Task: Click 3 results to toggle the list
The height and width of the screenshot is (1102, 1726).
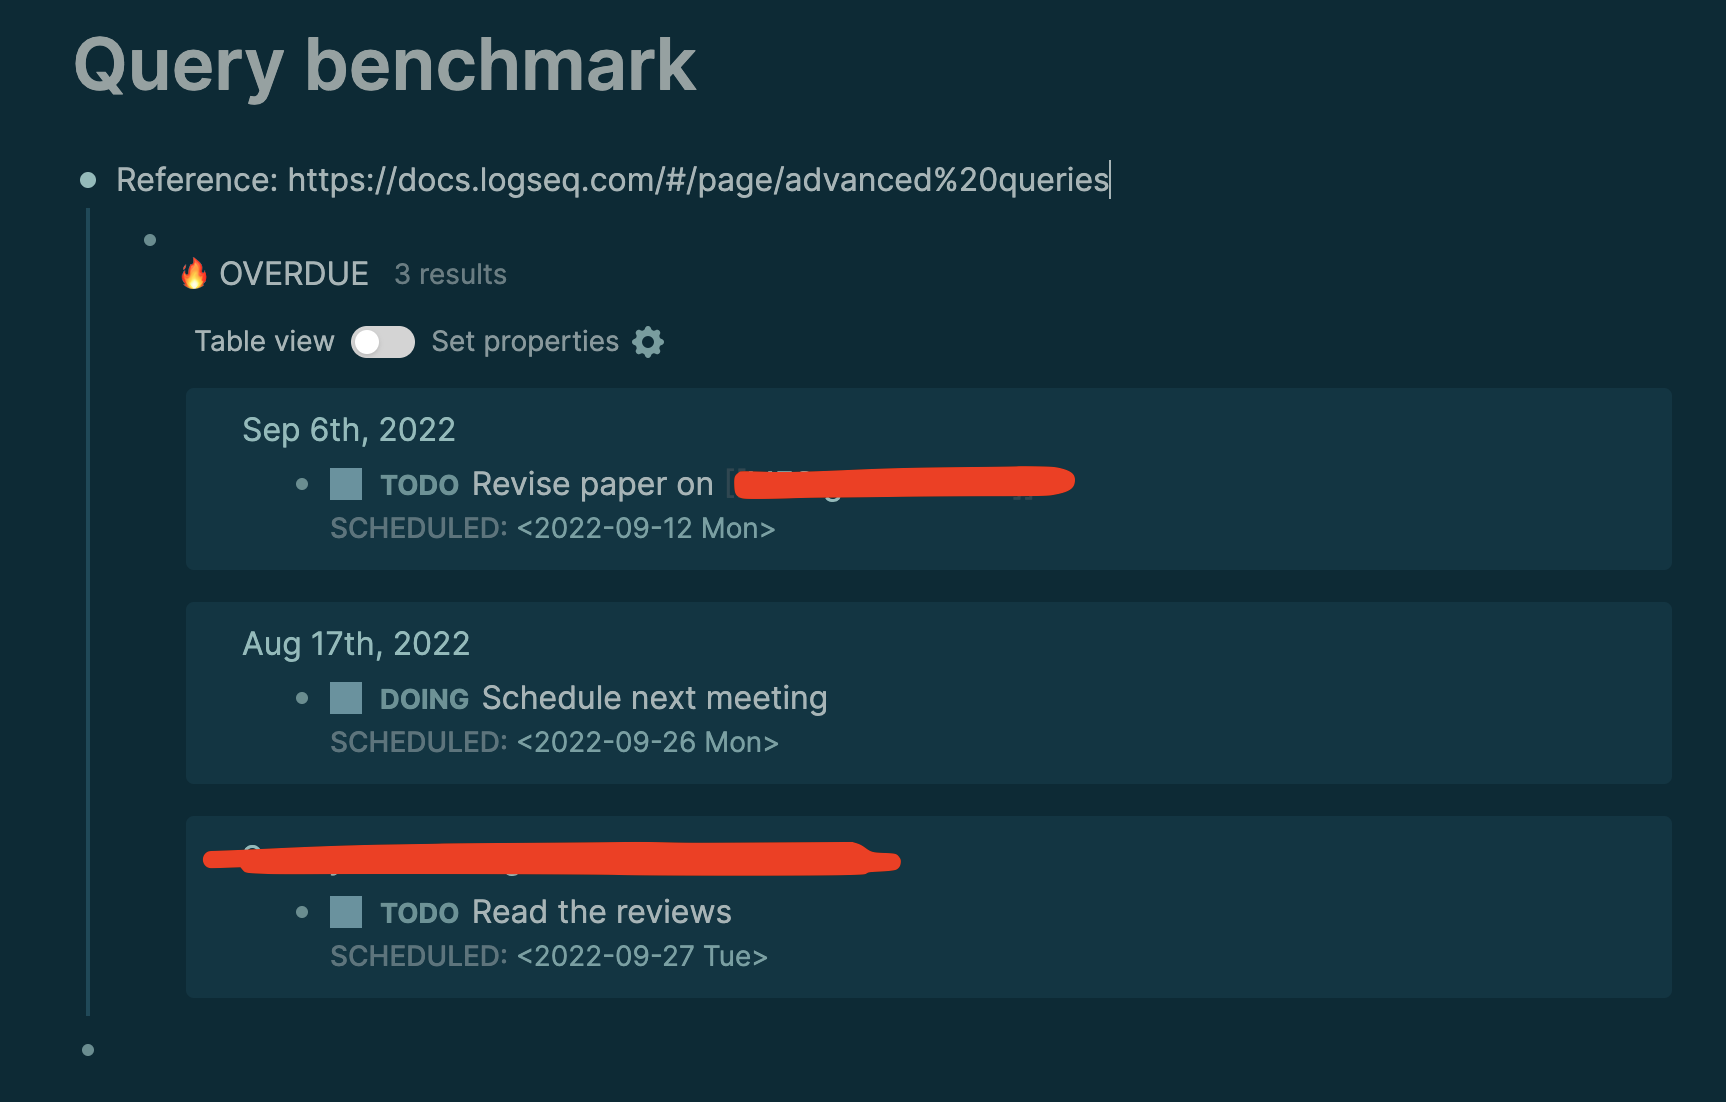Action: [x=450, y=274]
